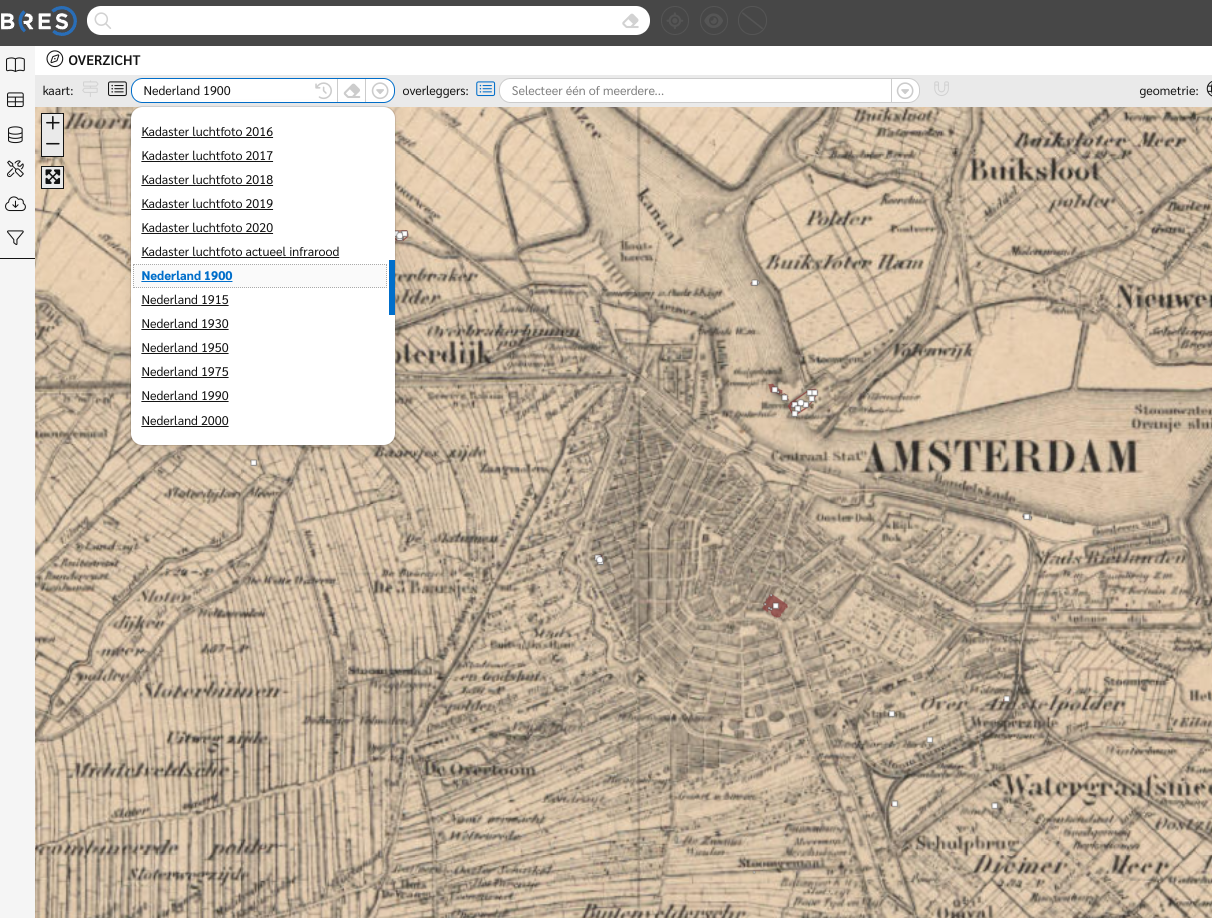
Task: Select Nederland 1930 map
Action: coord(185,324)
